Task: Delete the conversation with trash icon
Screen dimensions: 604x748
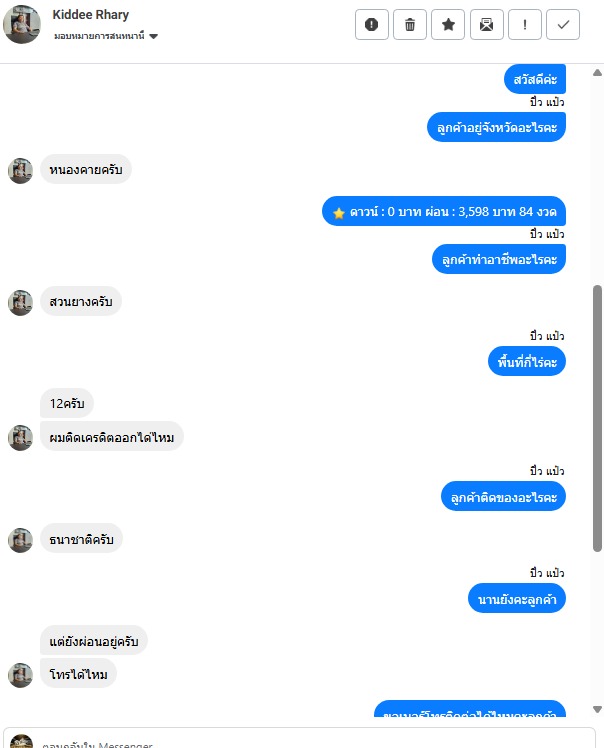Action: coord(410,24)
